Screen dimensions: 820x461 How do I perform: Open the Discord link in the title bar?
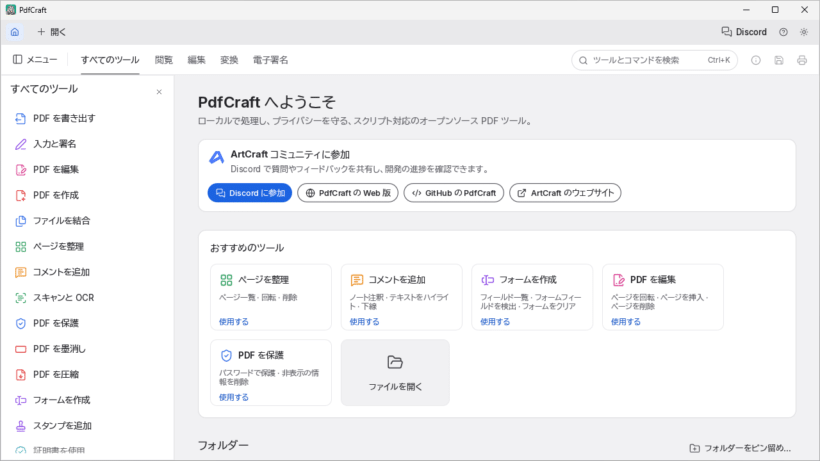(x=744, y=32)
